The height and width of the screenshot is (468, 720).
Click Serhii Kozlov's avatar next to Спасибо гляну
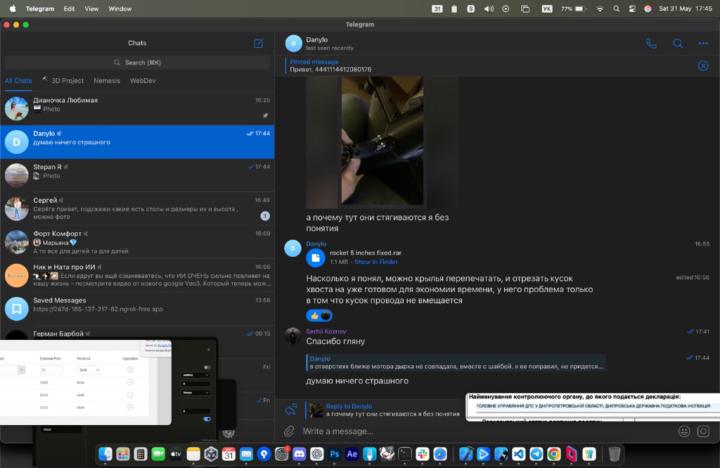pyautogui.click(x=293, y=336)
